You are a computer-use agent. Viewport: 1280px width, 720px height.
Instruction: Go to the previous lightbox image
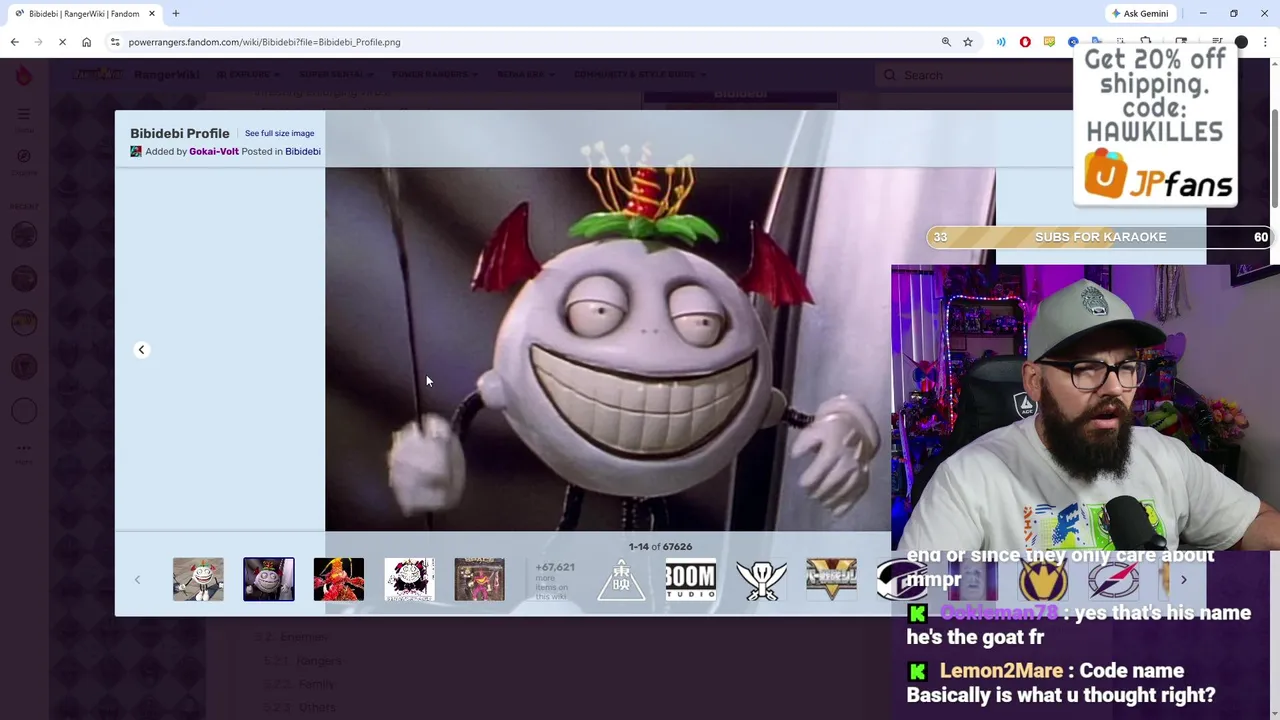point(141,350)
